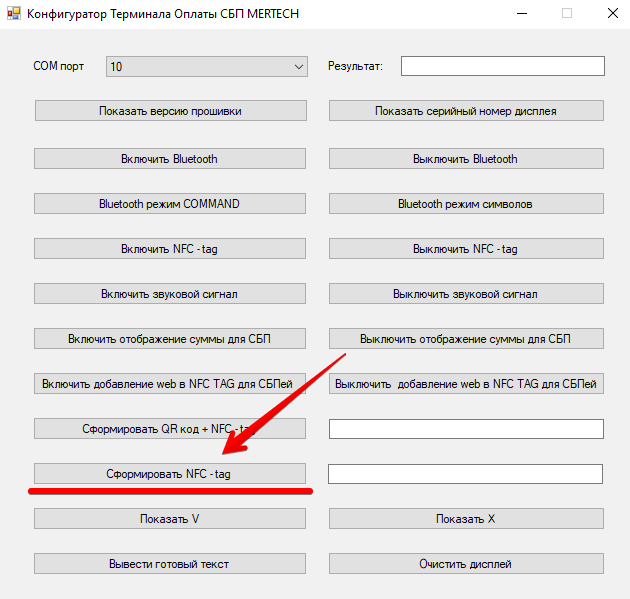Click the Результат text field

point(502,66)
